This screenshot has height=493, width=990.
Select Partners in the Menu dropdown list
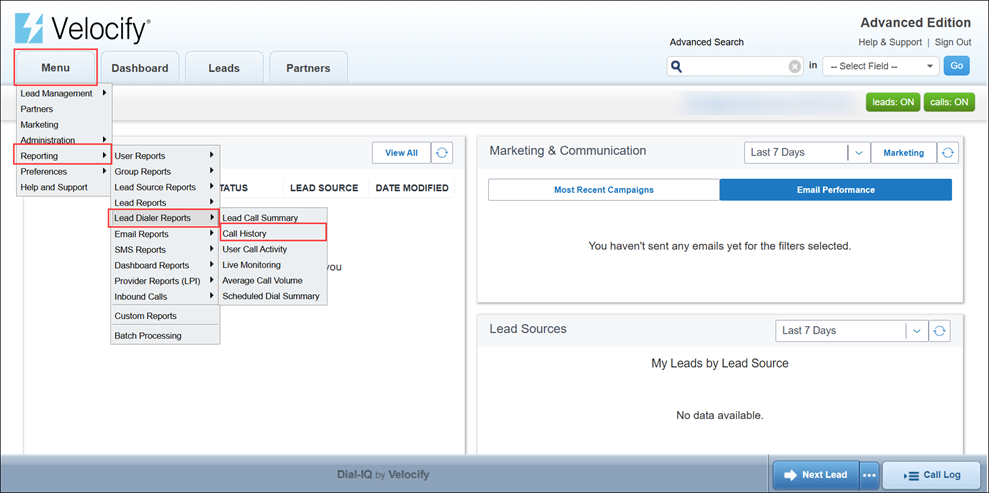(64, 109)
